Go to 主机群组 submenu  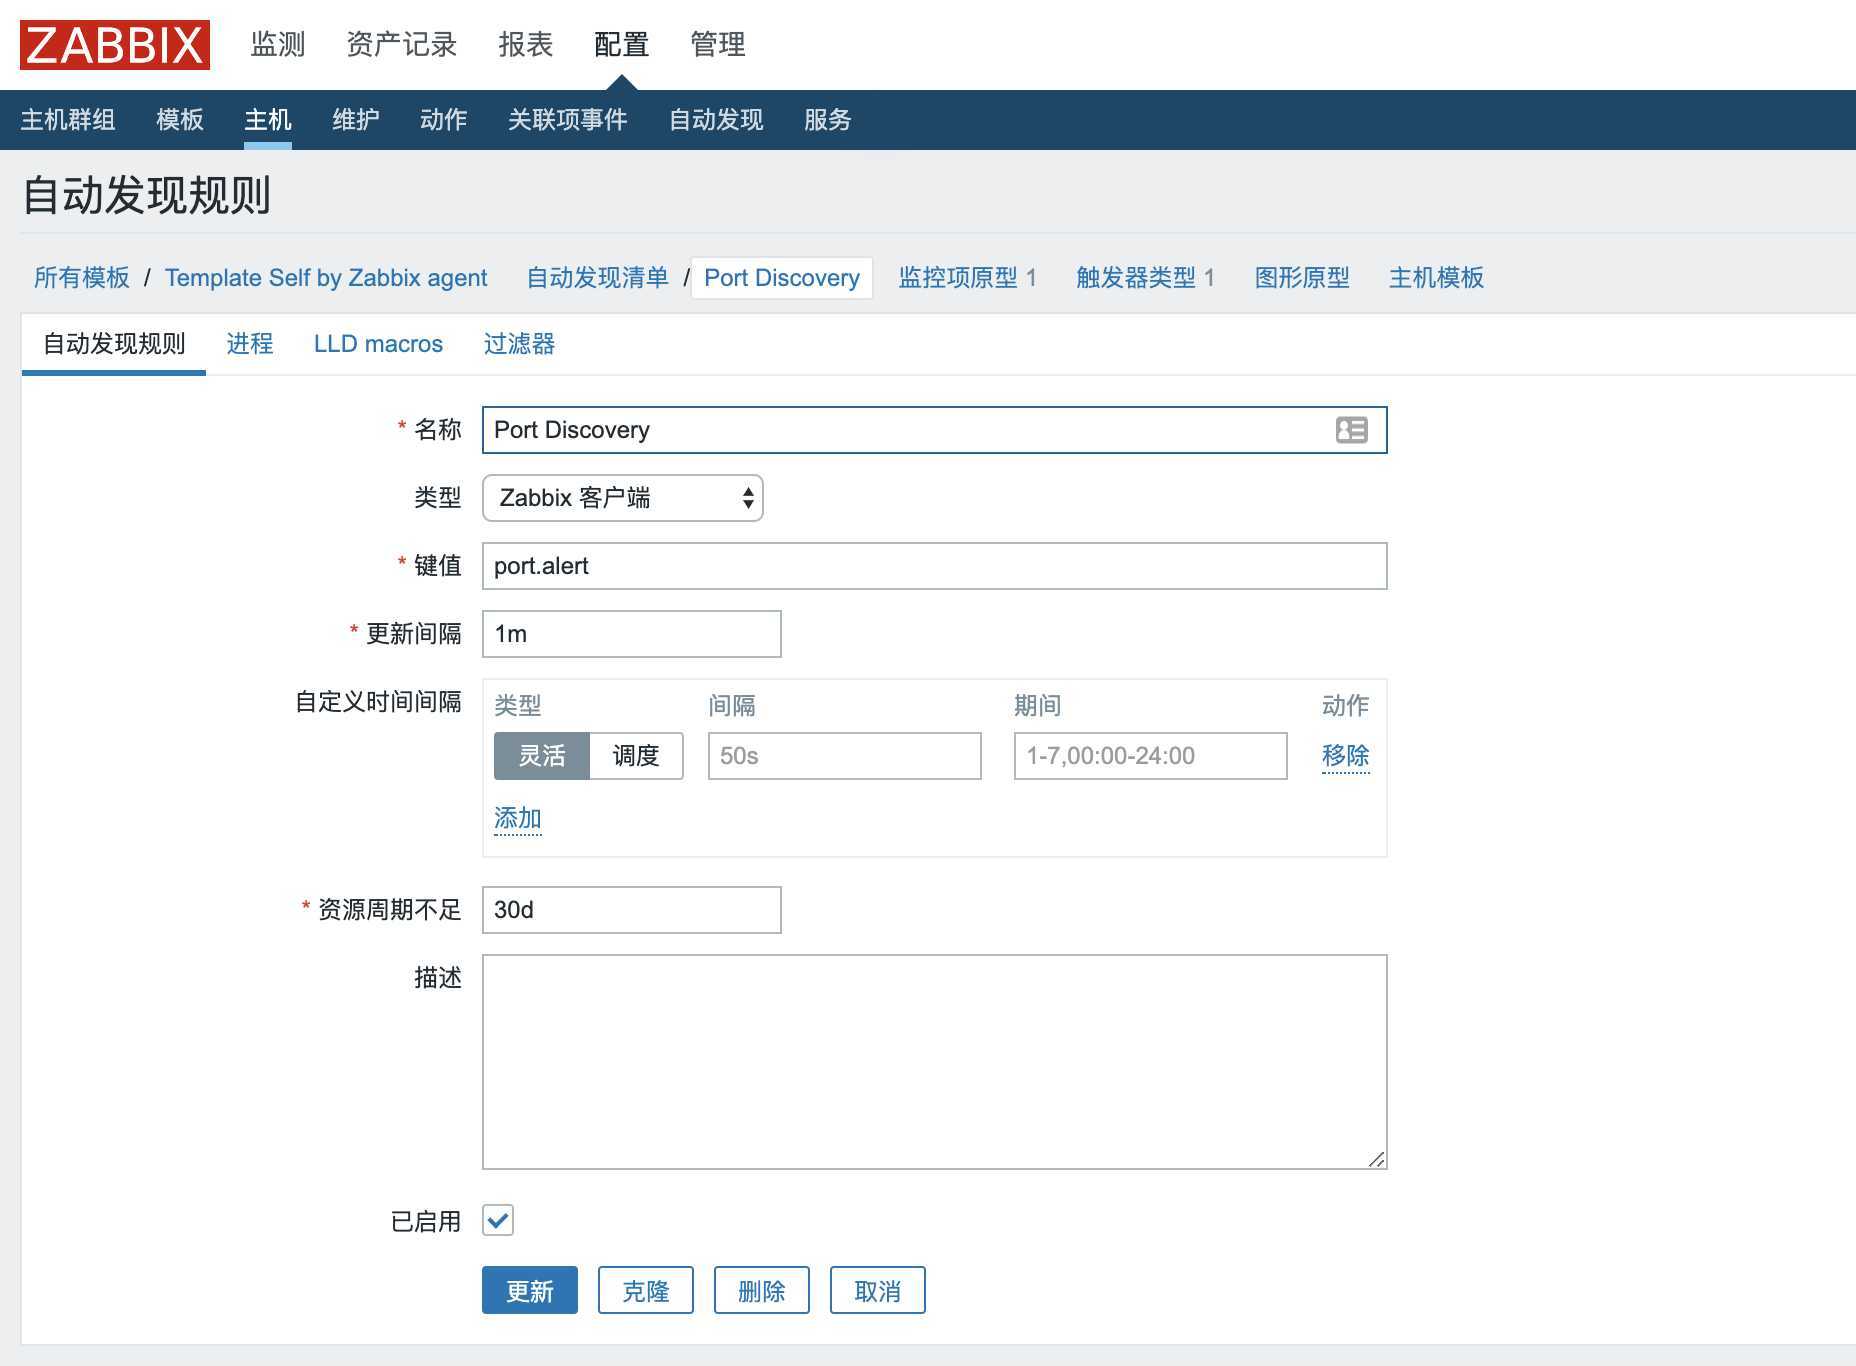tap(68, 120)
